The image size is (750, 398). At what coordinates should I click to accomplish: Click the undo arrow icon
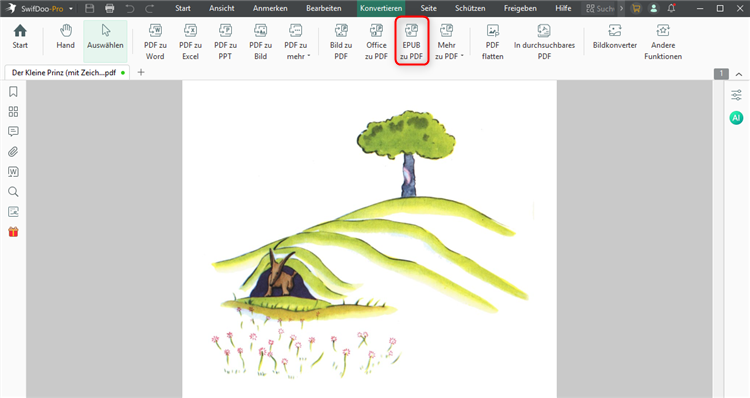tap(130, 8)
